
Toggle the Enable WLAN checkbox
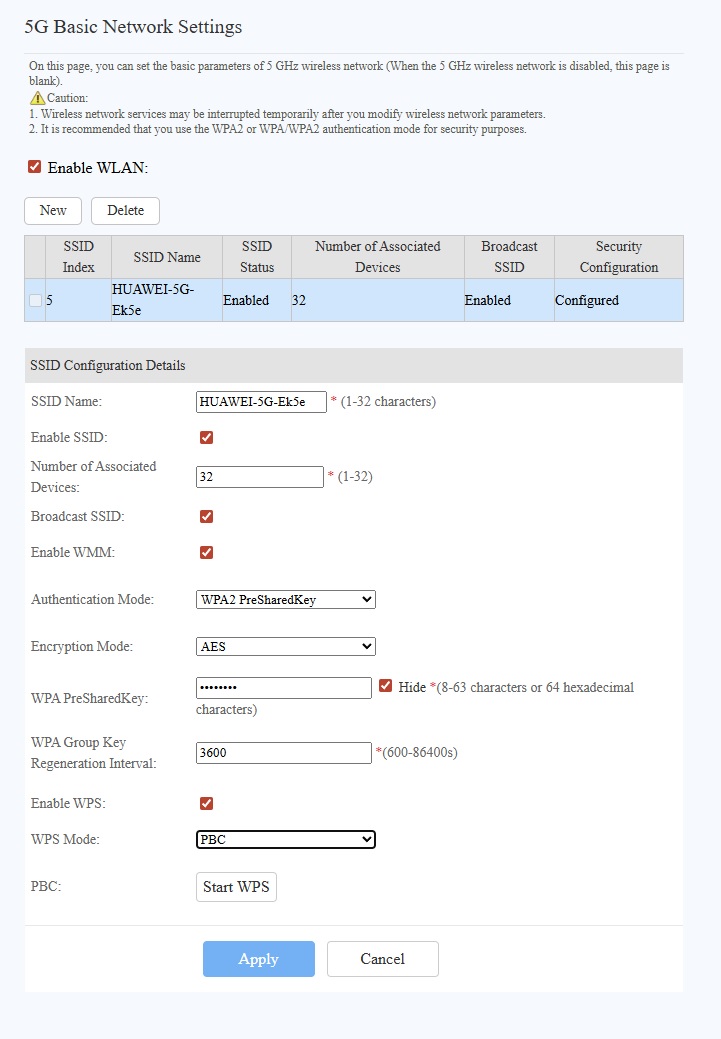[35, 167]
